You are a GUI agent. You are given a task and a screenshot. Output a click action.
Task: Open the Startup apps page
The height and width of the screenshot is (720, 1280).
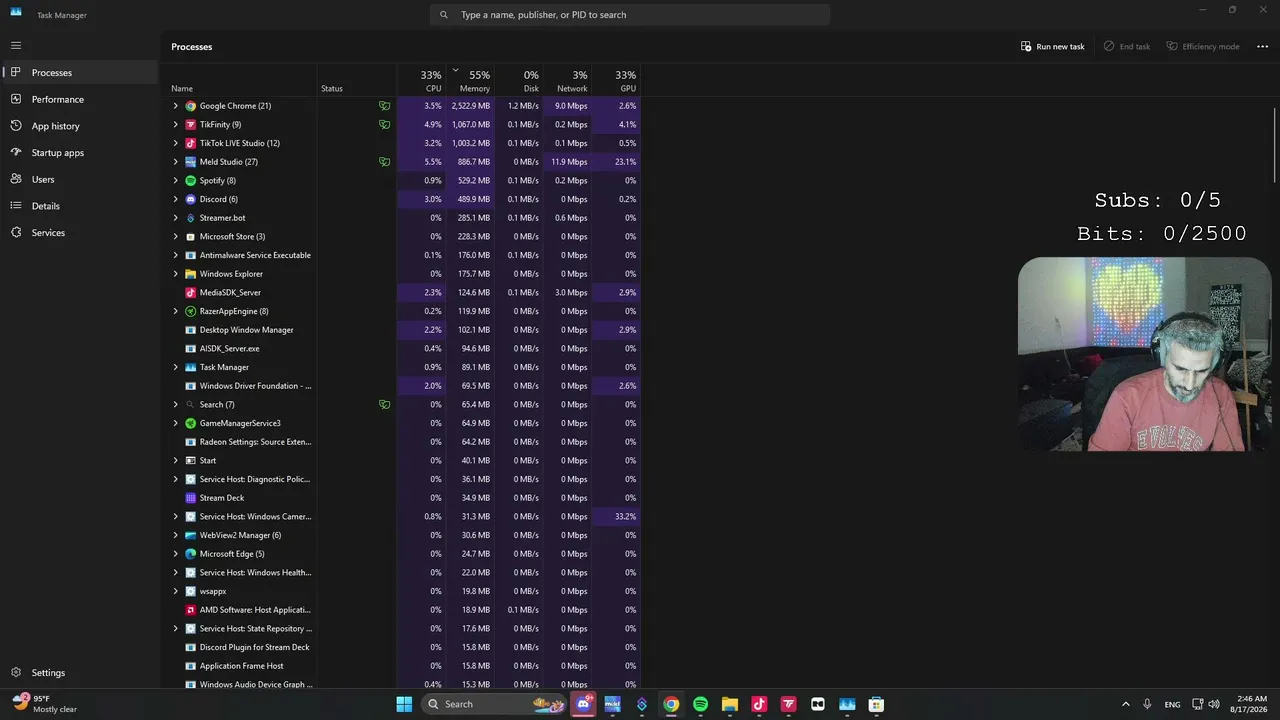point(80,153)
